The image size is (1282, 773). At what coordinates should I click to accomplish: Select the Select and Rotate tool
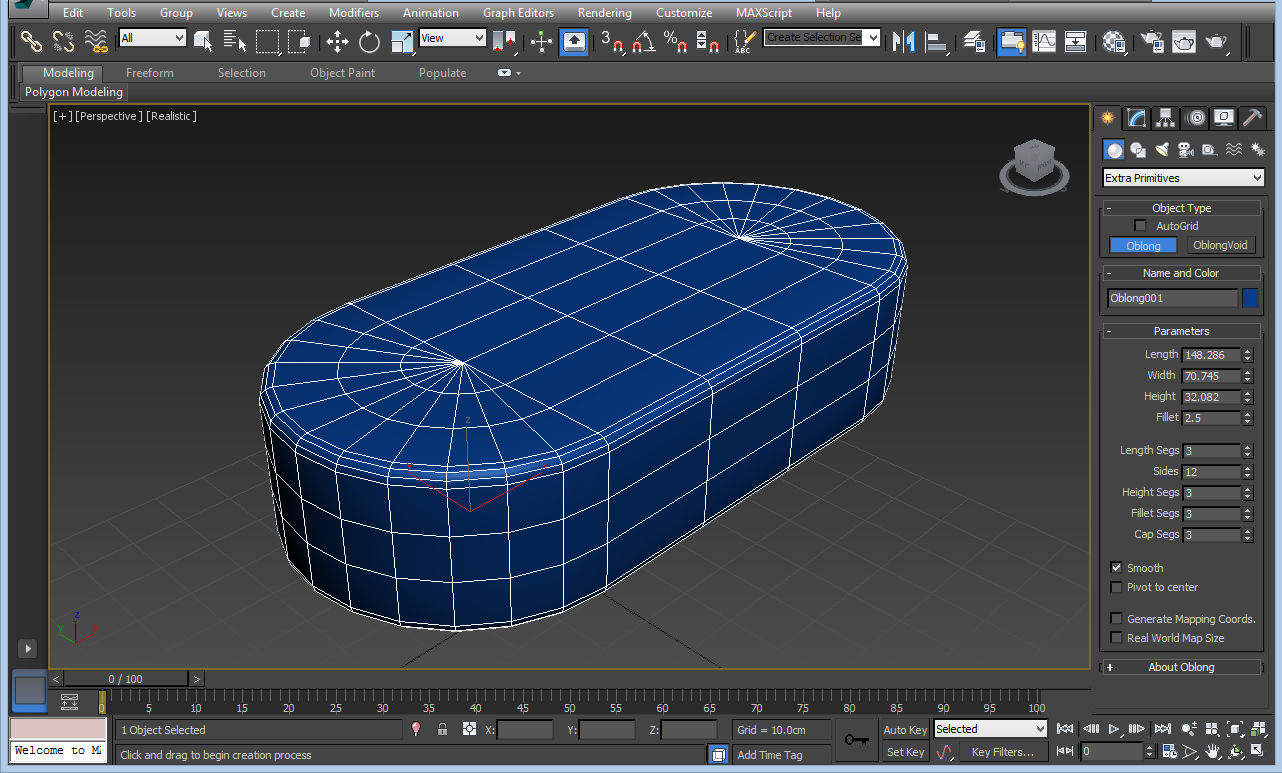coord(370,41)
